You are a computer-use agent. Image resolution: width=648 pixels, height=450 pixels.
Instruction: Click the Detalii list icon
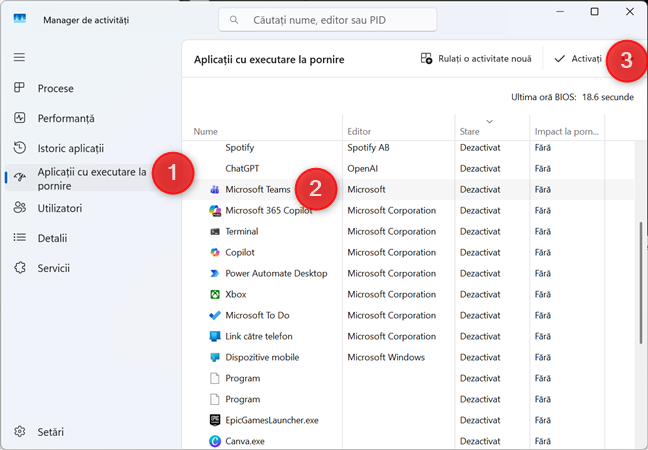19,238
